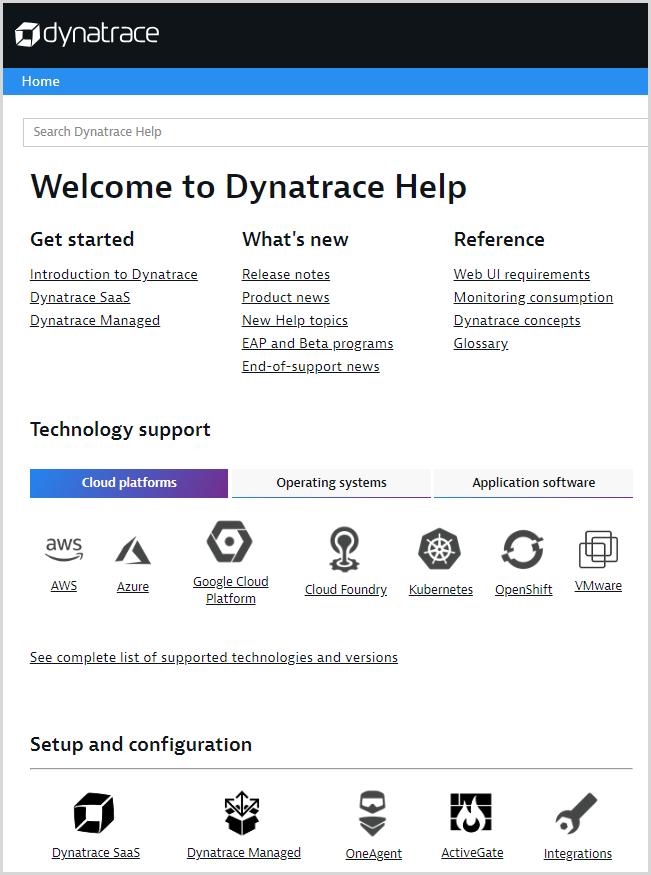Screen dimensions: 651x875
Task: Go to Home in the blue navigation bar
Action: tap(41, 81)
